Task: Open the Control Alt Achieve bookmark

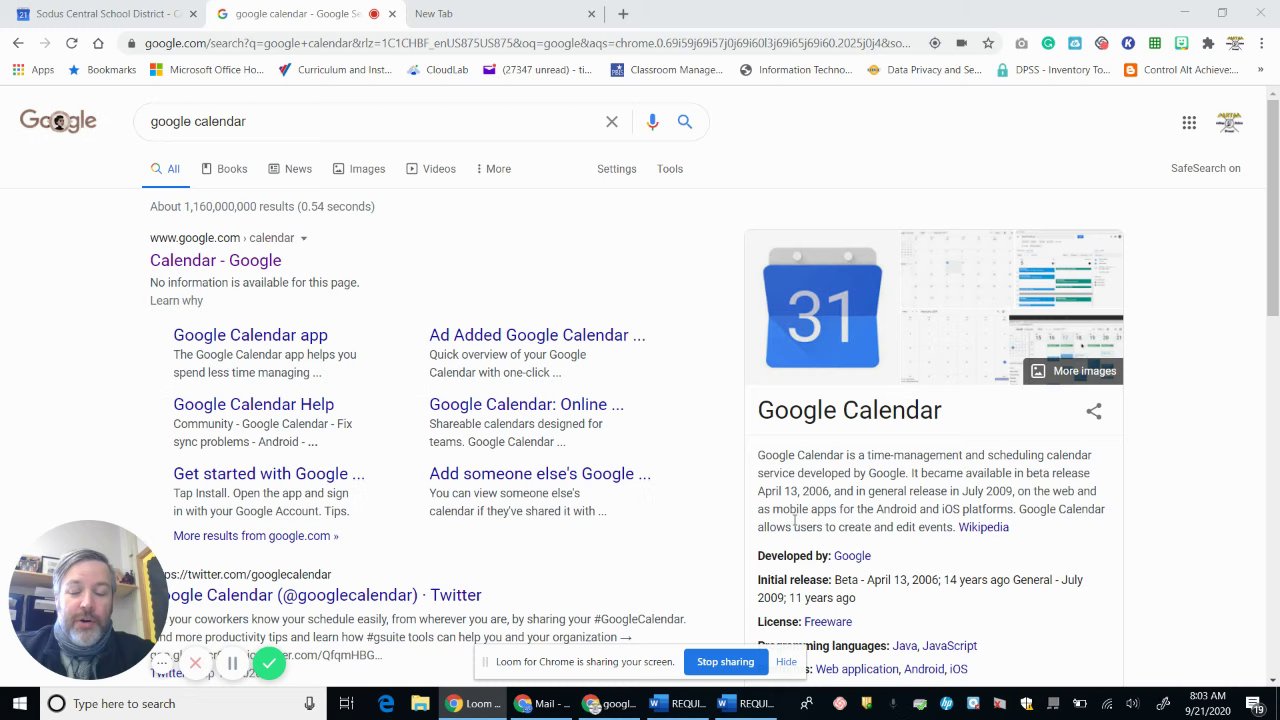Action: point(1181,70)
